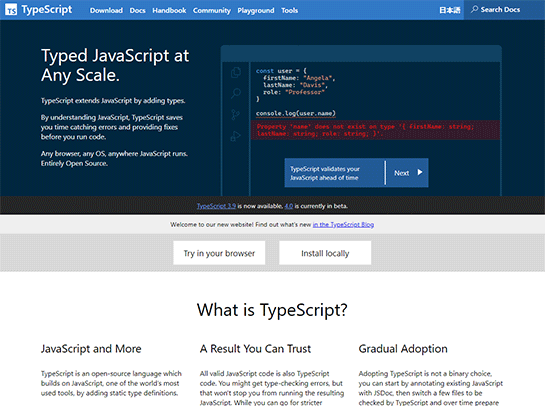
Task: Click the Next button in code demo
Action: click(407, 173)
